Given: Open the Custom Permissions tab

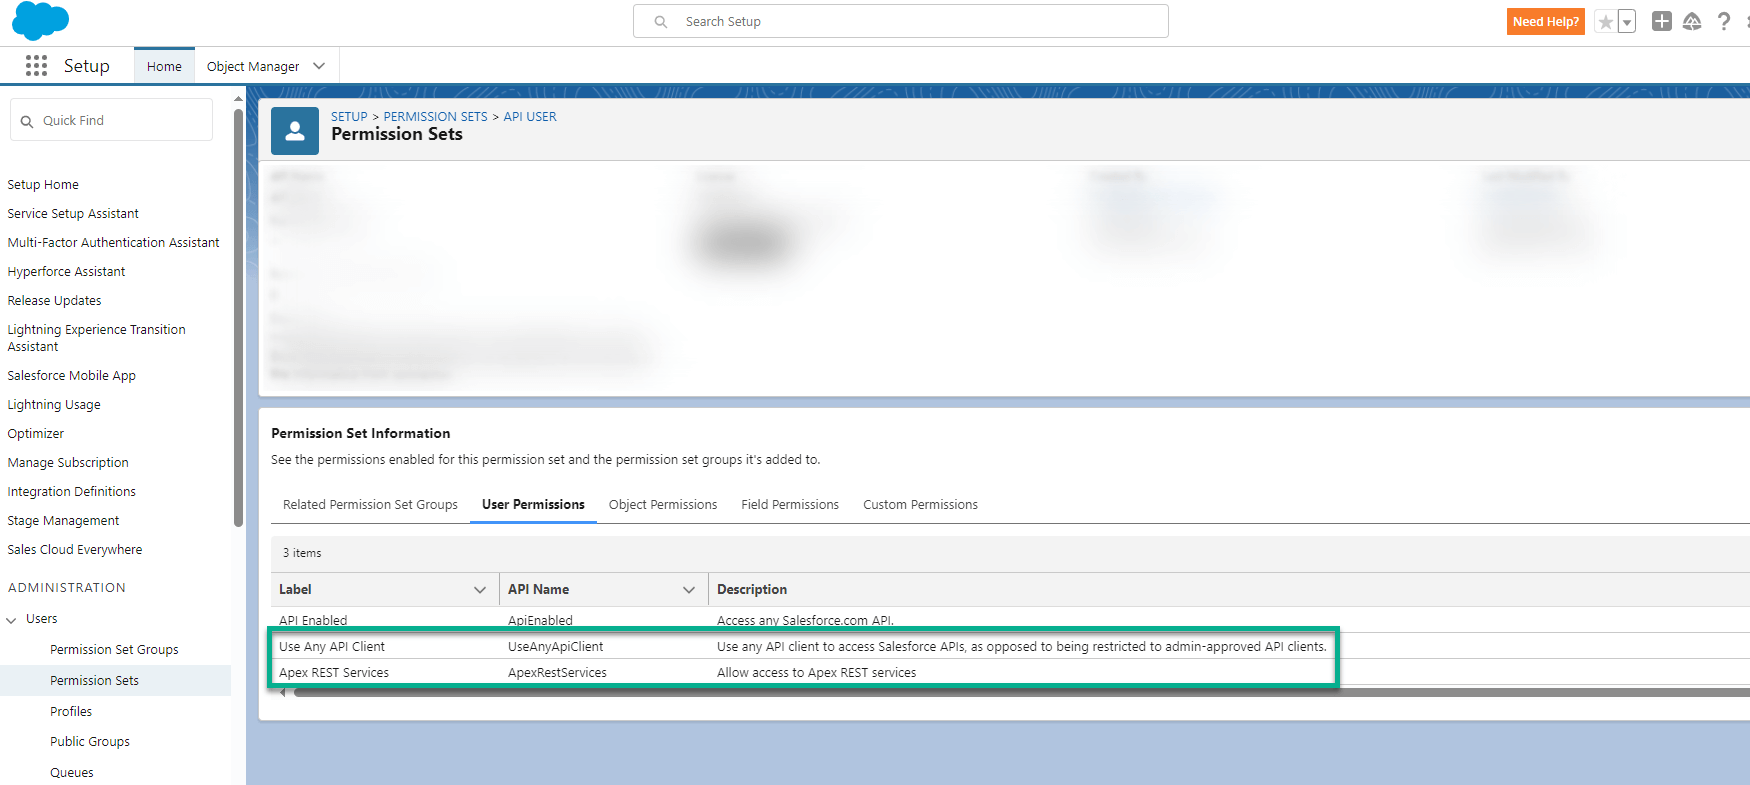Looking at the screenshot, I should [x=920, y=504].
